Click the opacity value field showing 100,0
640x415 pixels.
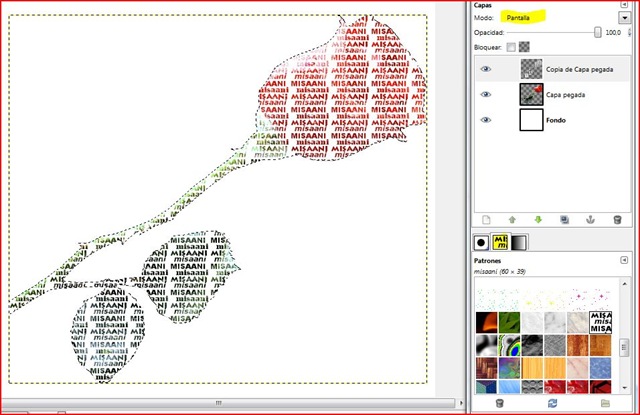(613, 32)
